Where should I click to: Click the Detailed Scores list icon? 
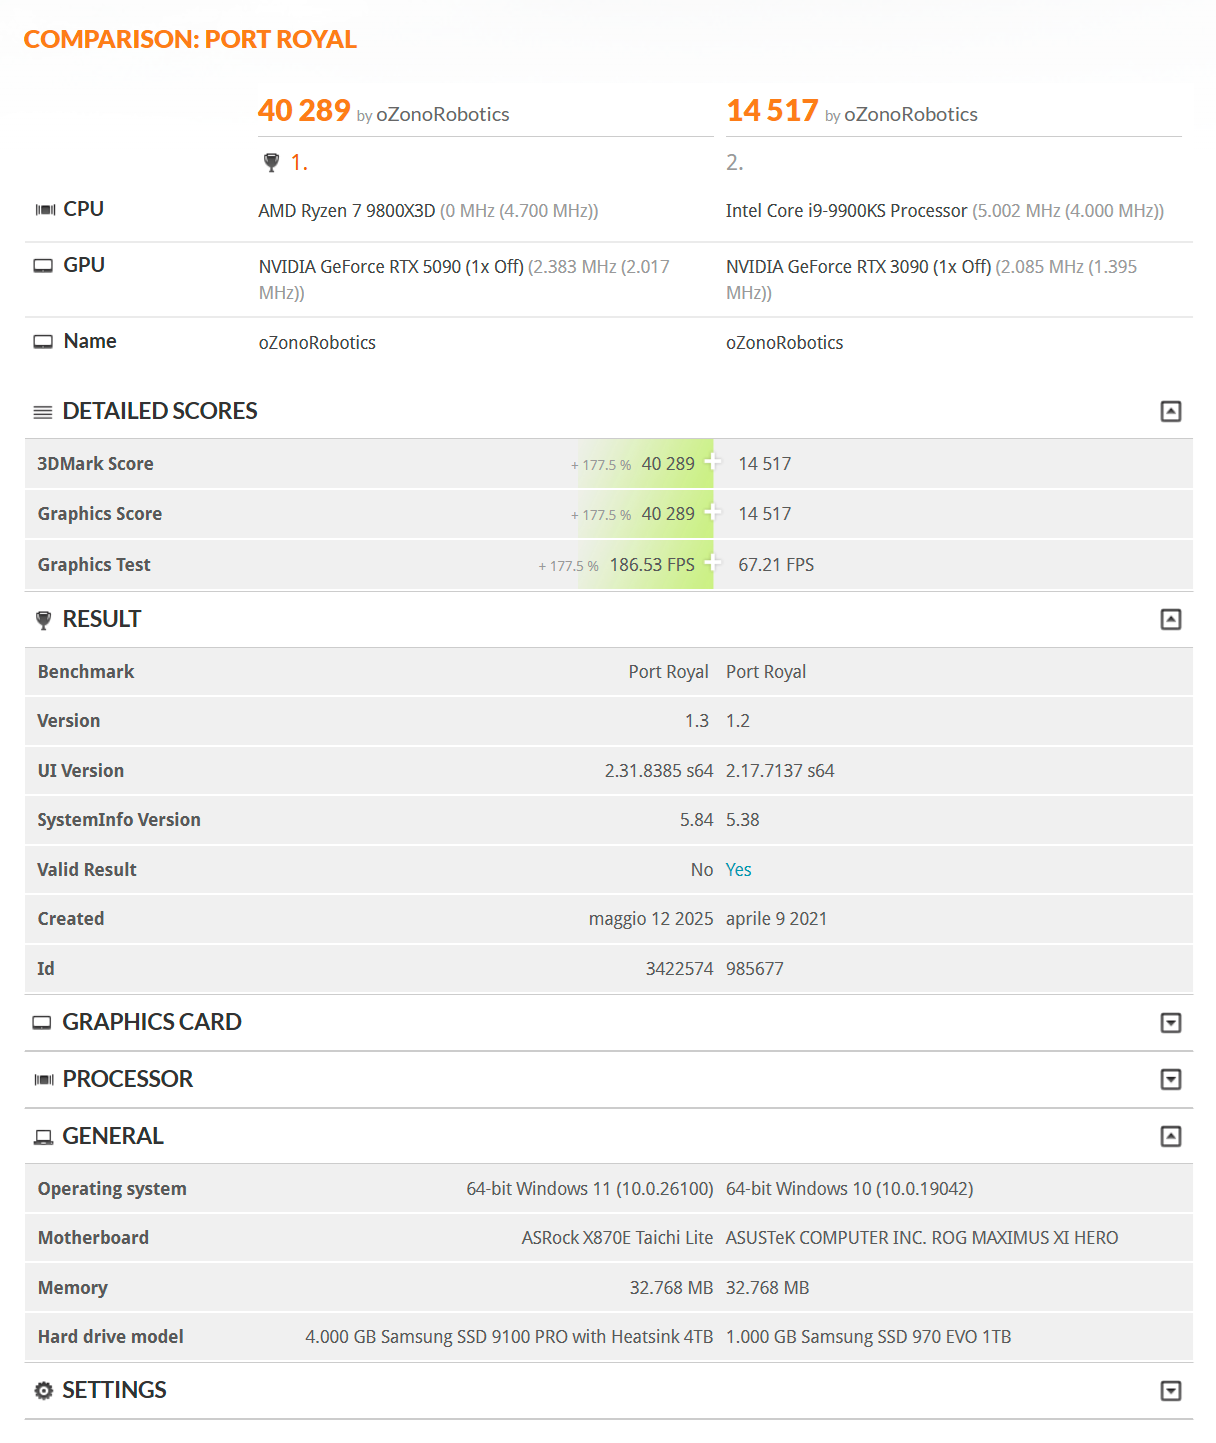[x=43, y=412]
